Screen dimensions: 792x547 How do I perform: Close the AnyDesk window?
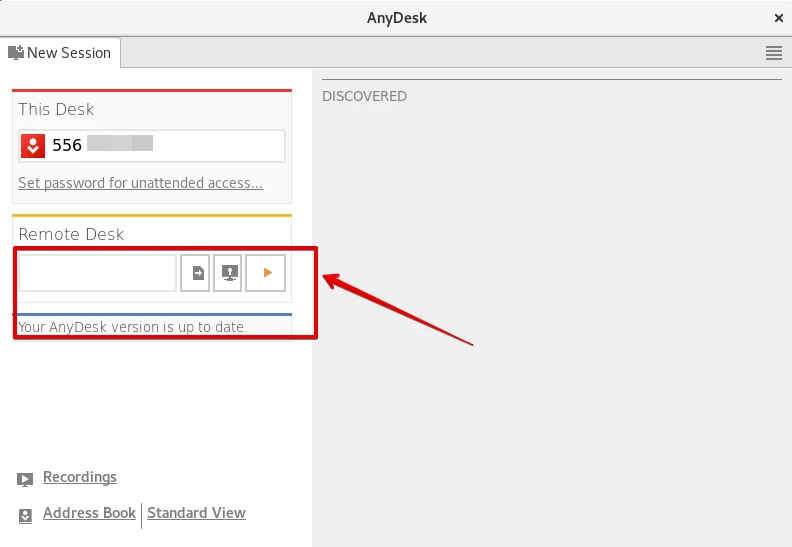(x=778, y=18)
